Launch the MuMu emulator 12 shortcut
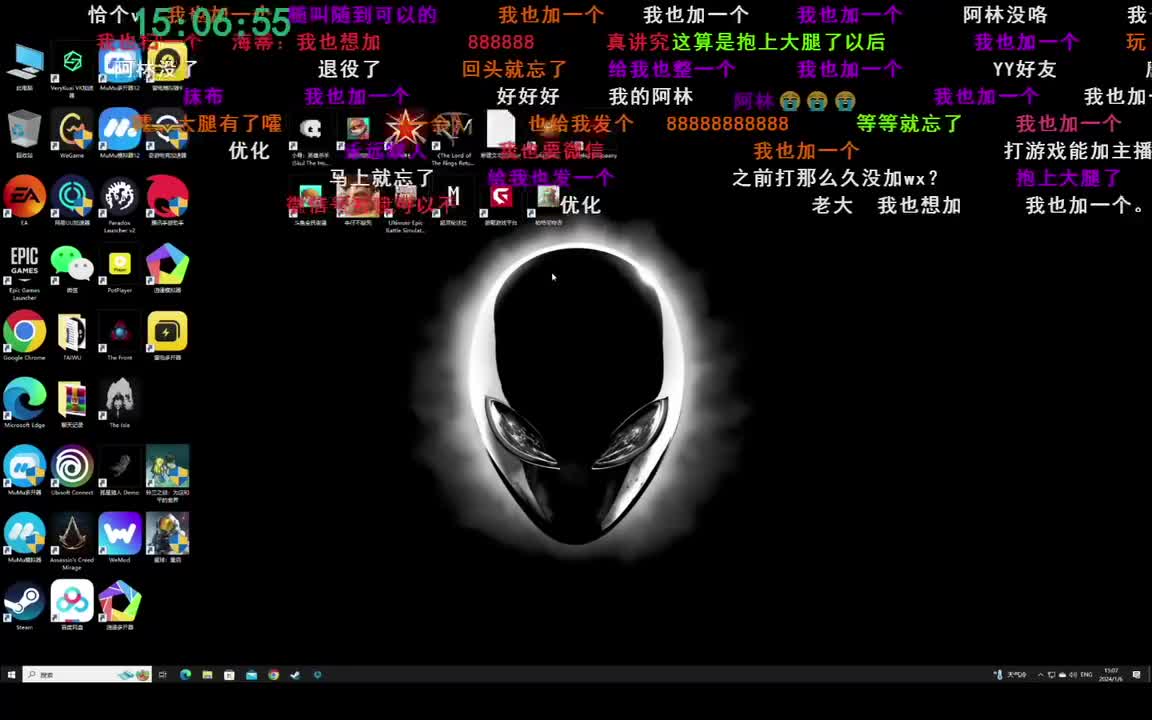1152x720 pixels. pos(120,133)
